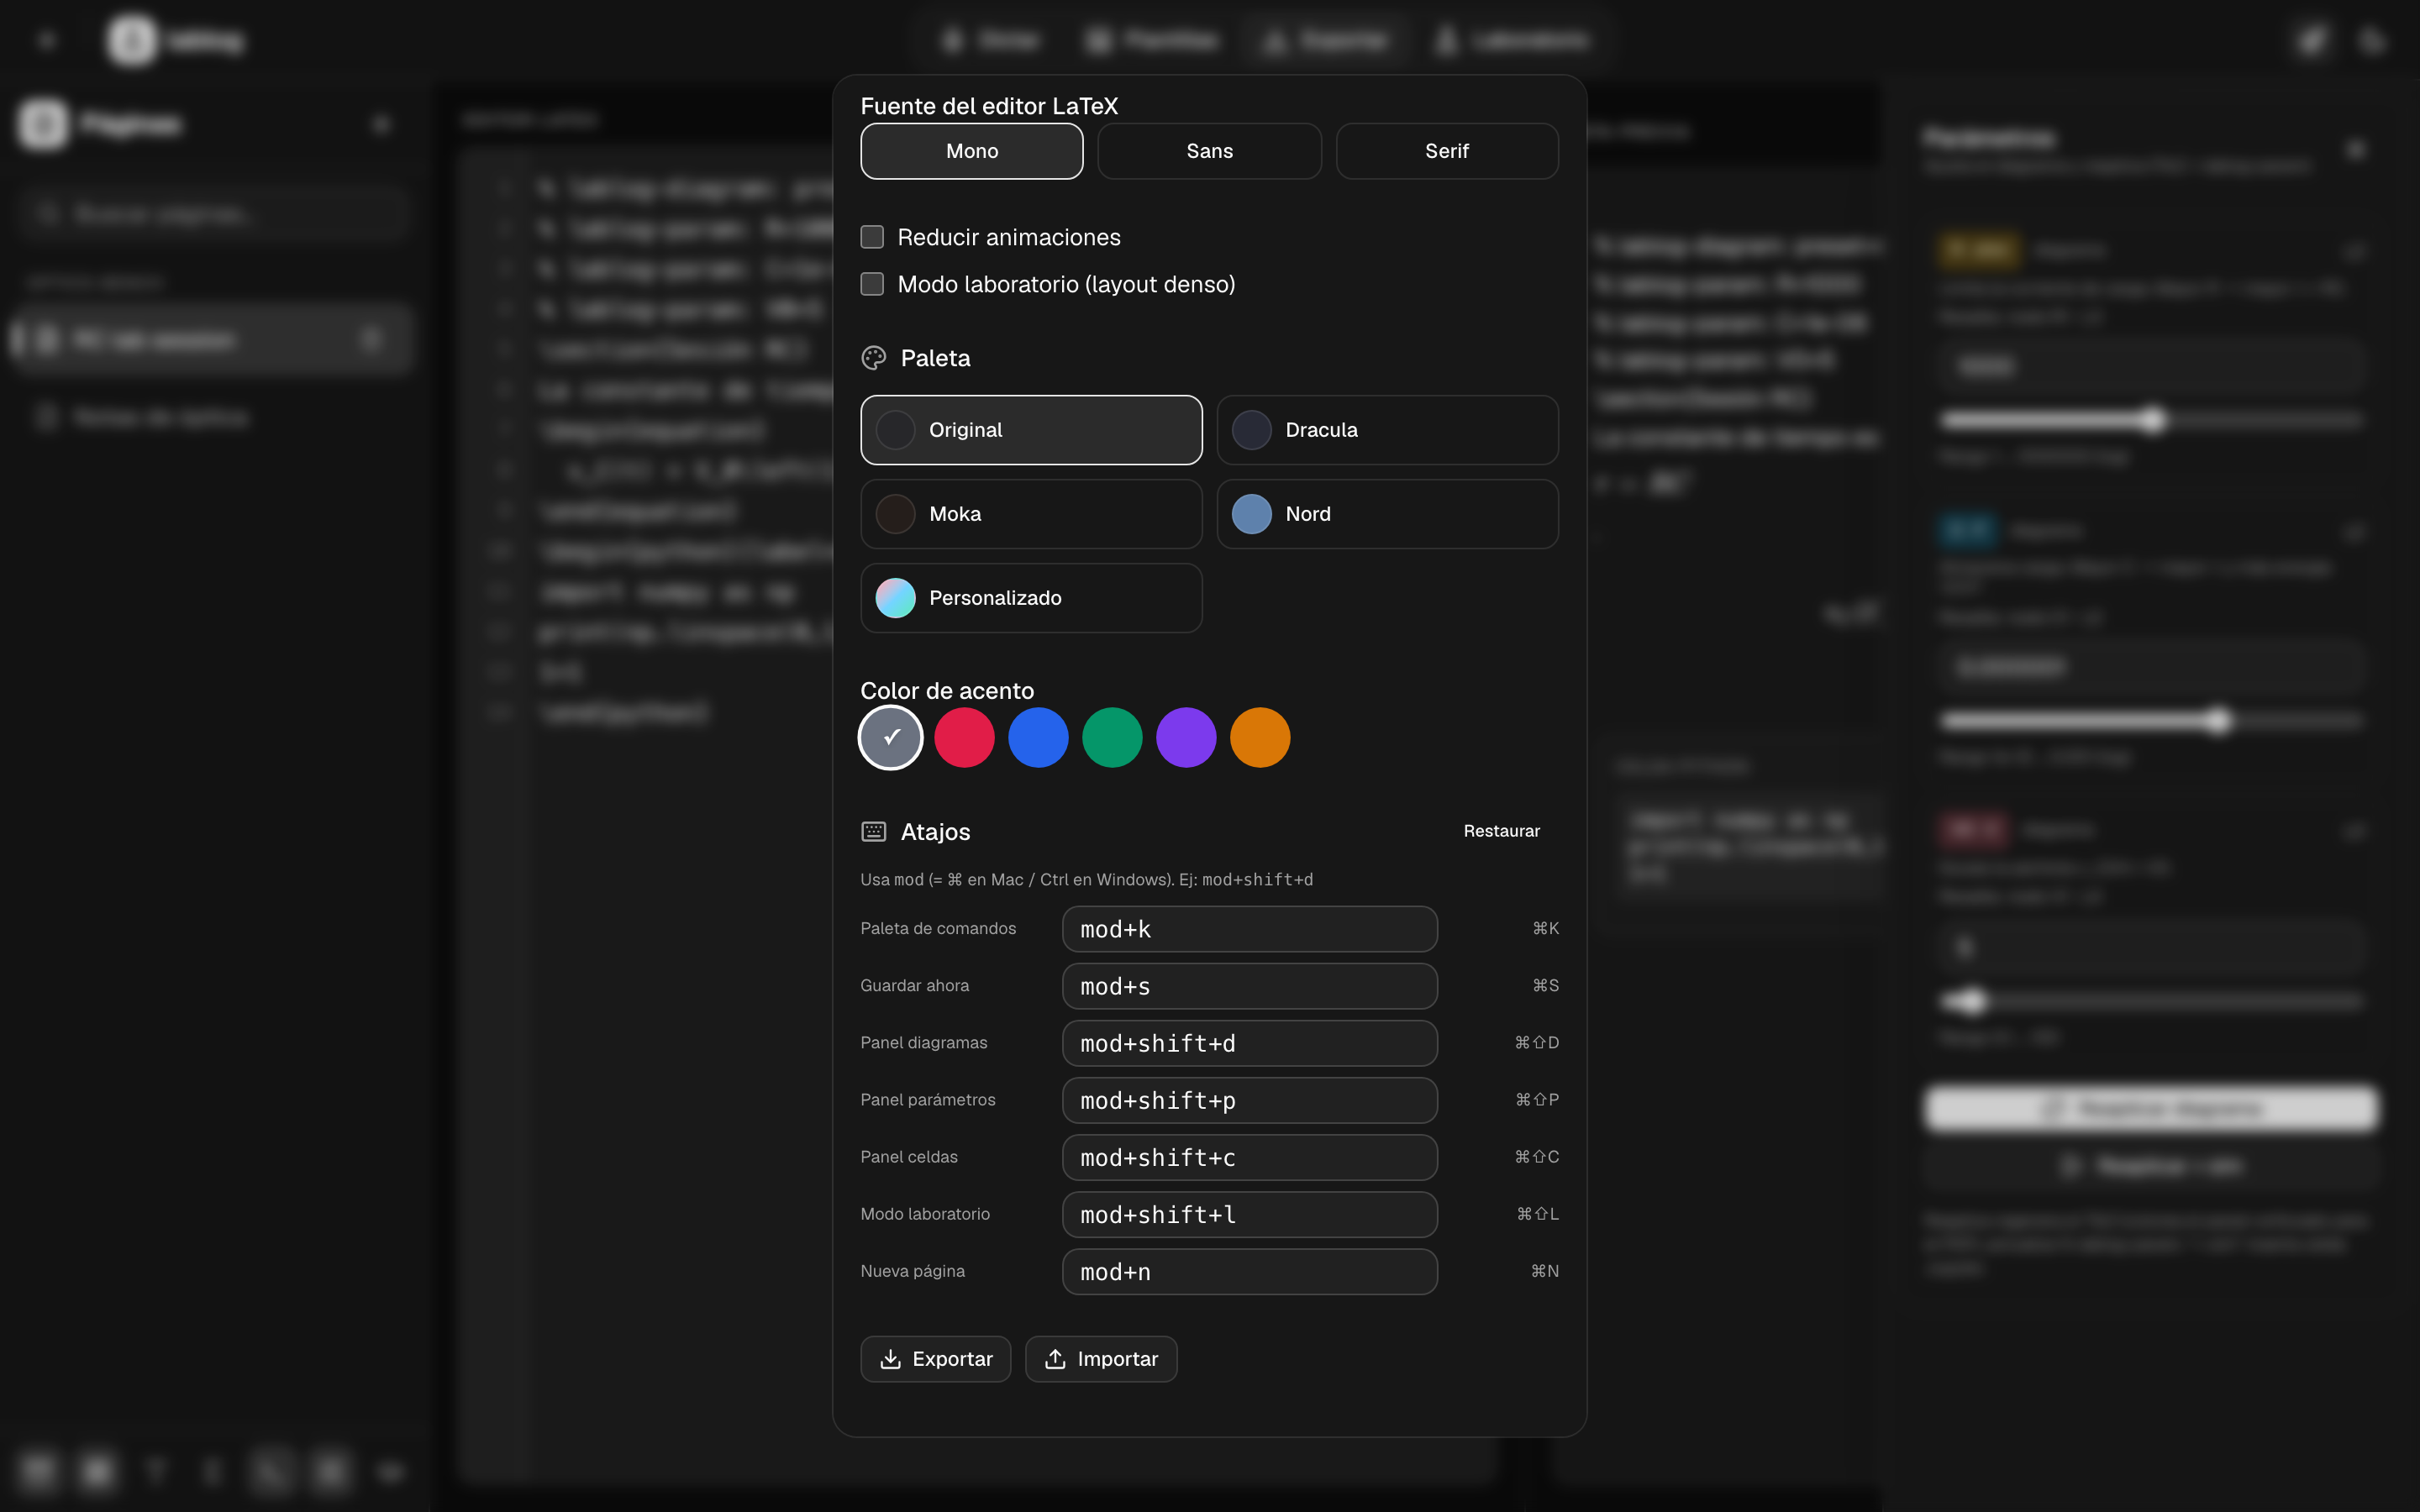2420x1512 pixels.
Task: Choose the Serif font option
Action: coord(1446,151)
